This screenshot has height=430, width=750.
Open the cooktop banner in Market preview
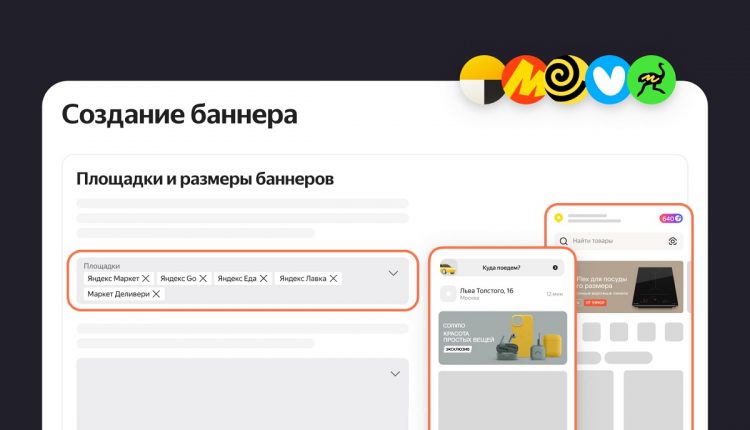point(629,287)
